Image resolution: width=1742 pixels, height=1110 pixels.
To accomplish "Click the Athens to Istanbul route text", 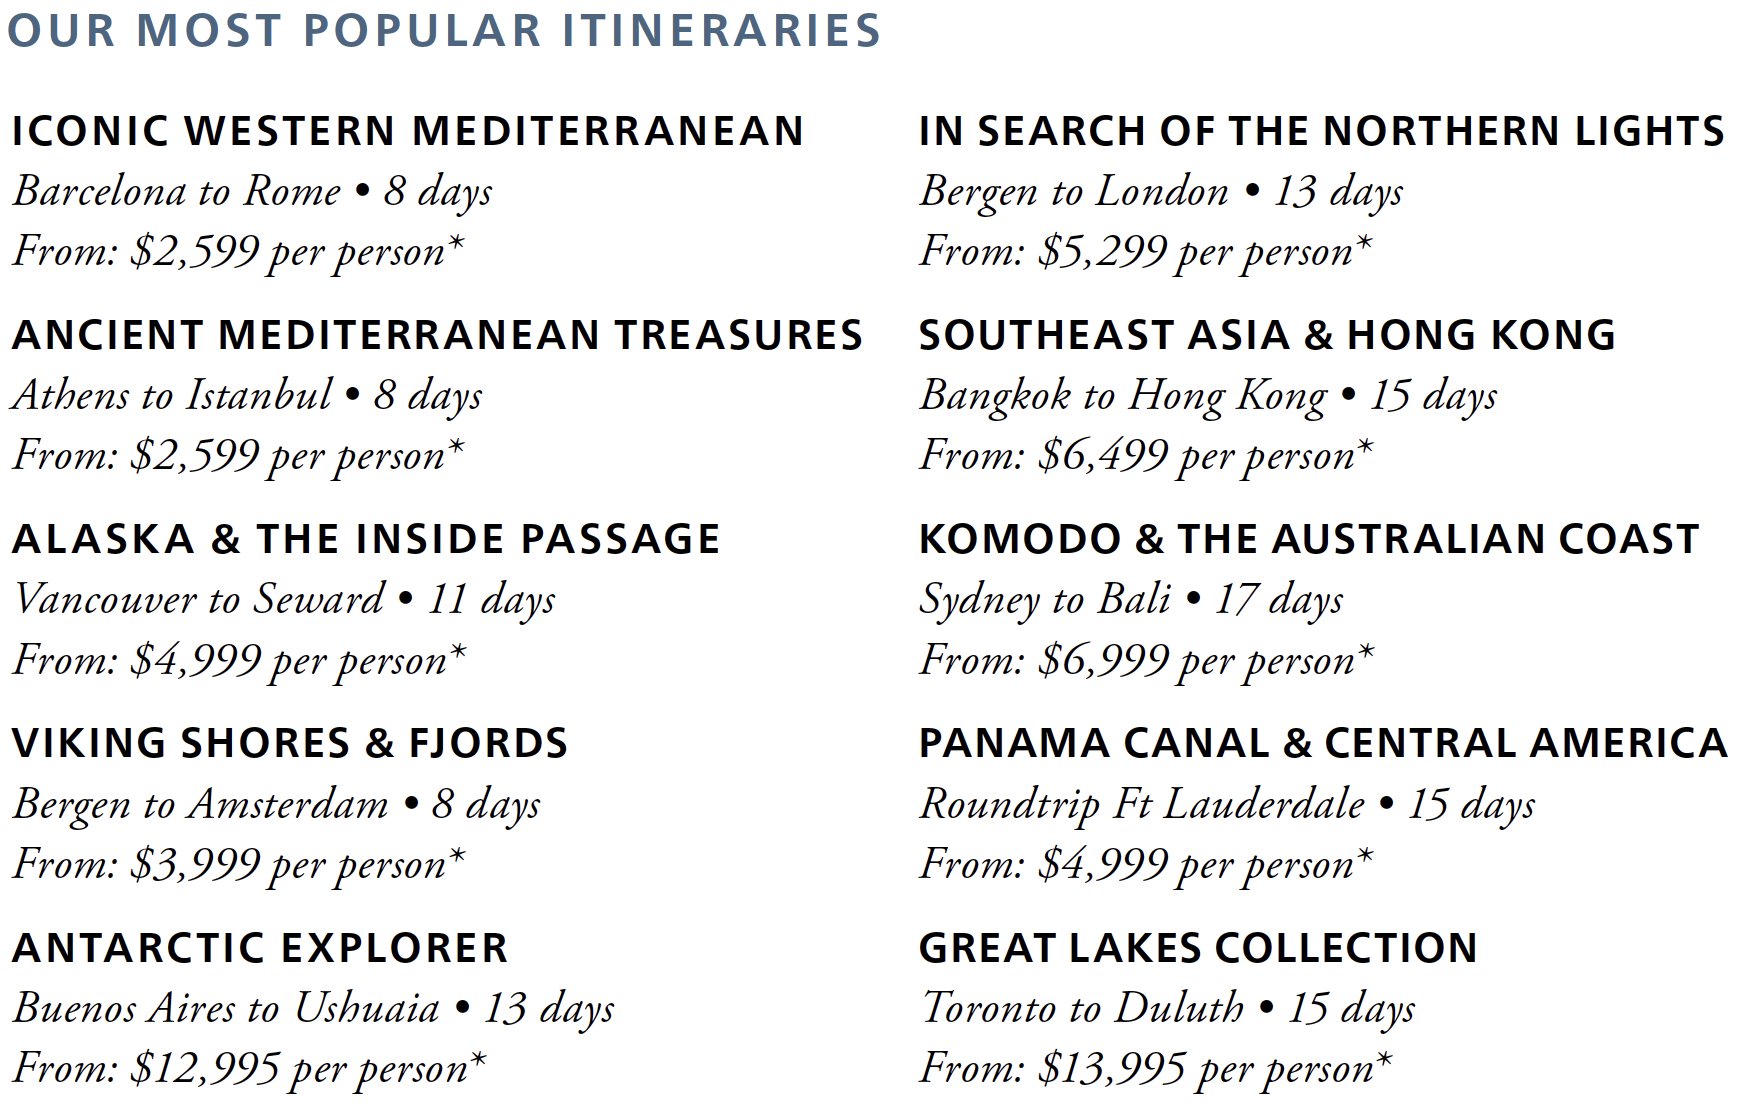I will pyautogui.click(x=172, y=396).
